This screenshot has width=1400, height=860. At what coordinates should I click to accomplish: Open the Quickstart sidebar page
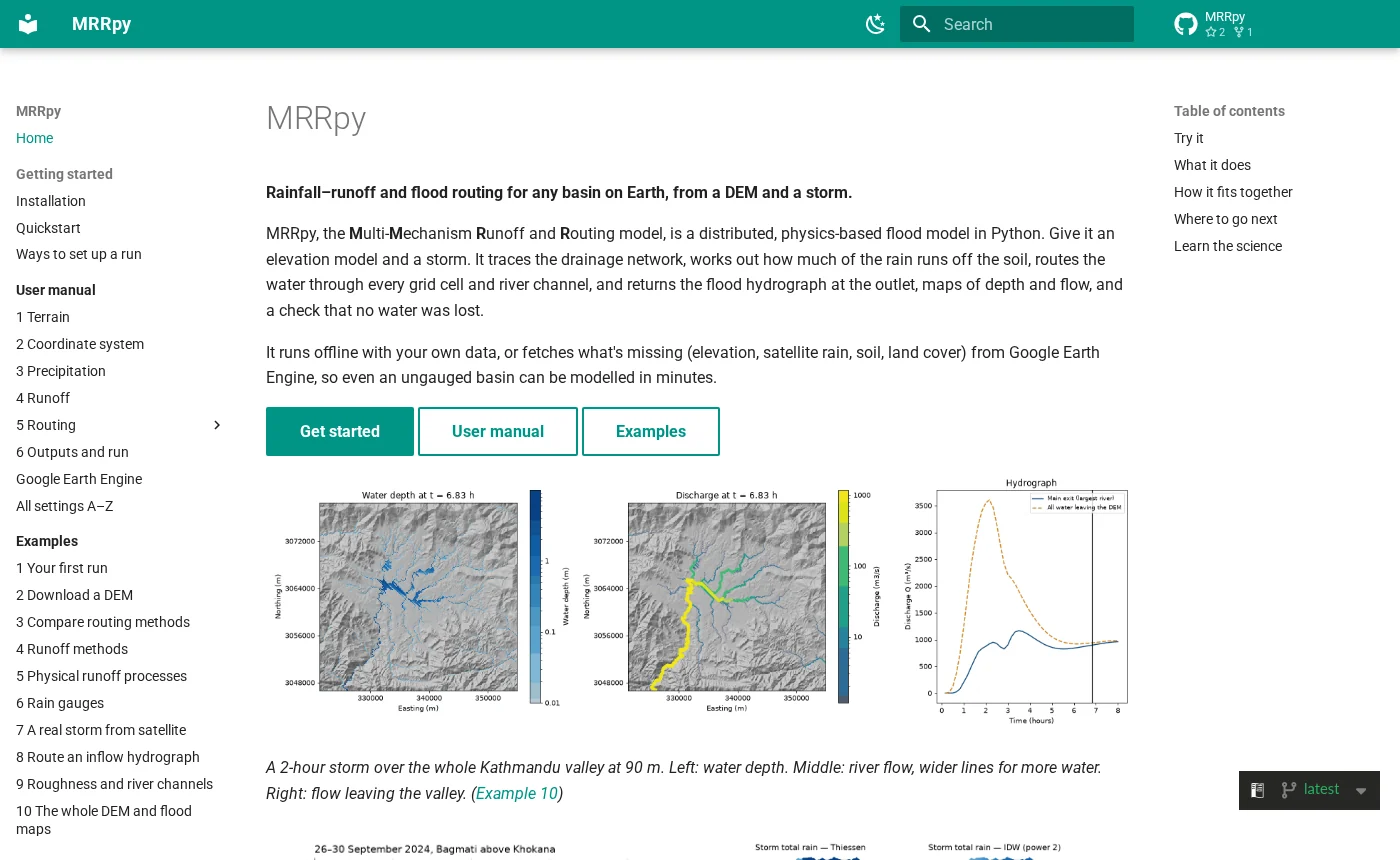(48, 228)
